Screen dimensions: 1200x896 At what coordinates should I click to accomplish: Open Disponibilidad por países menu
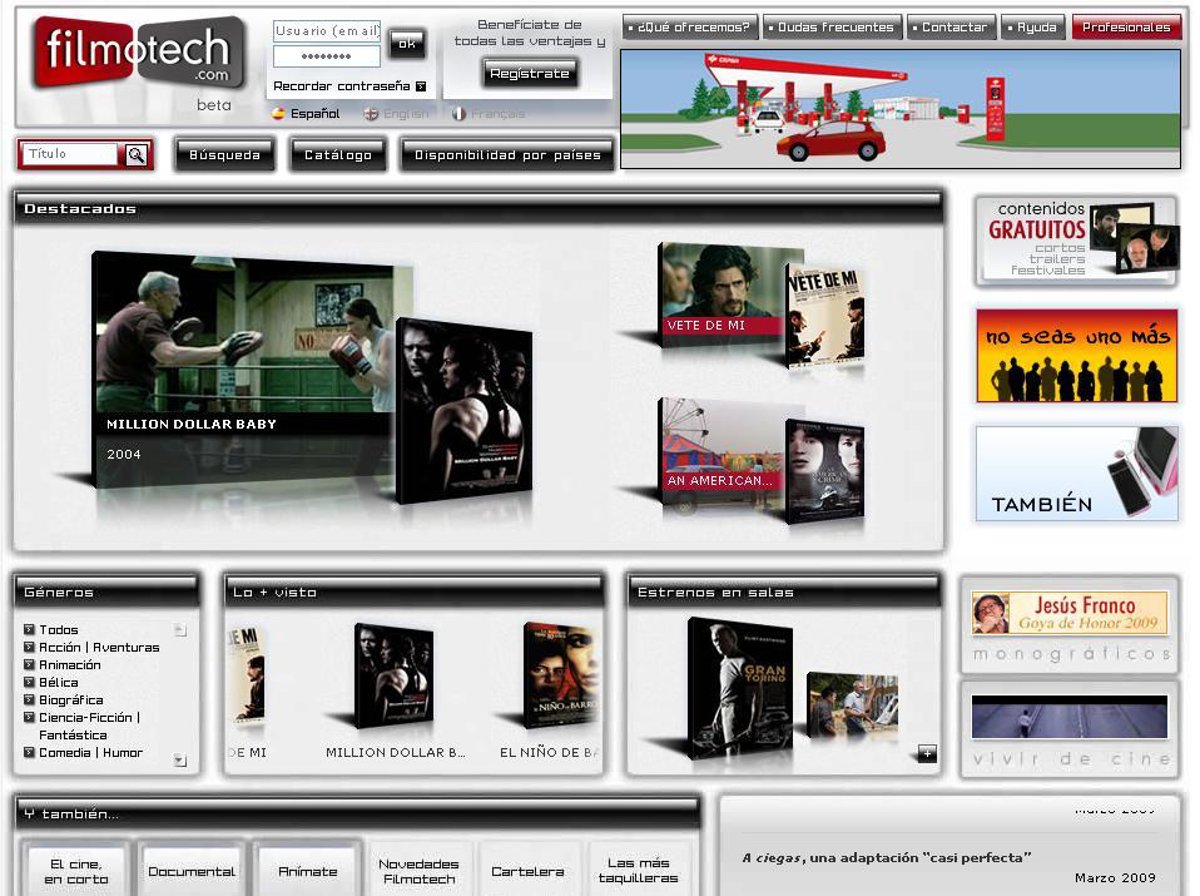point(507,155)
